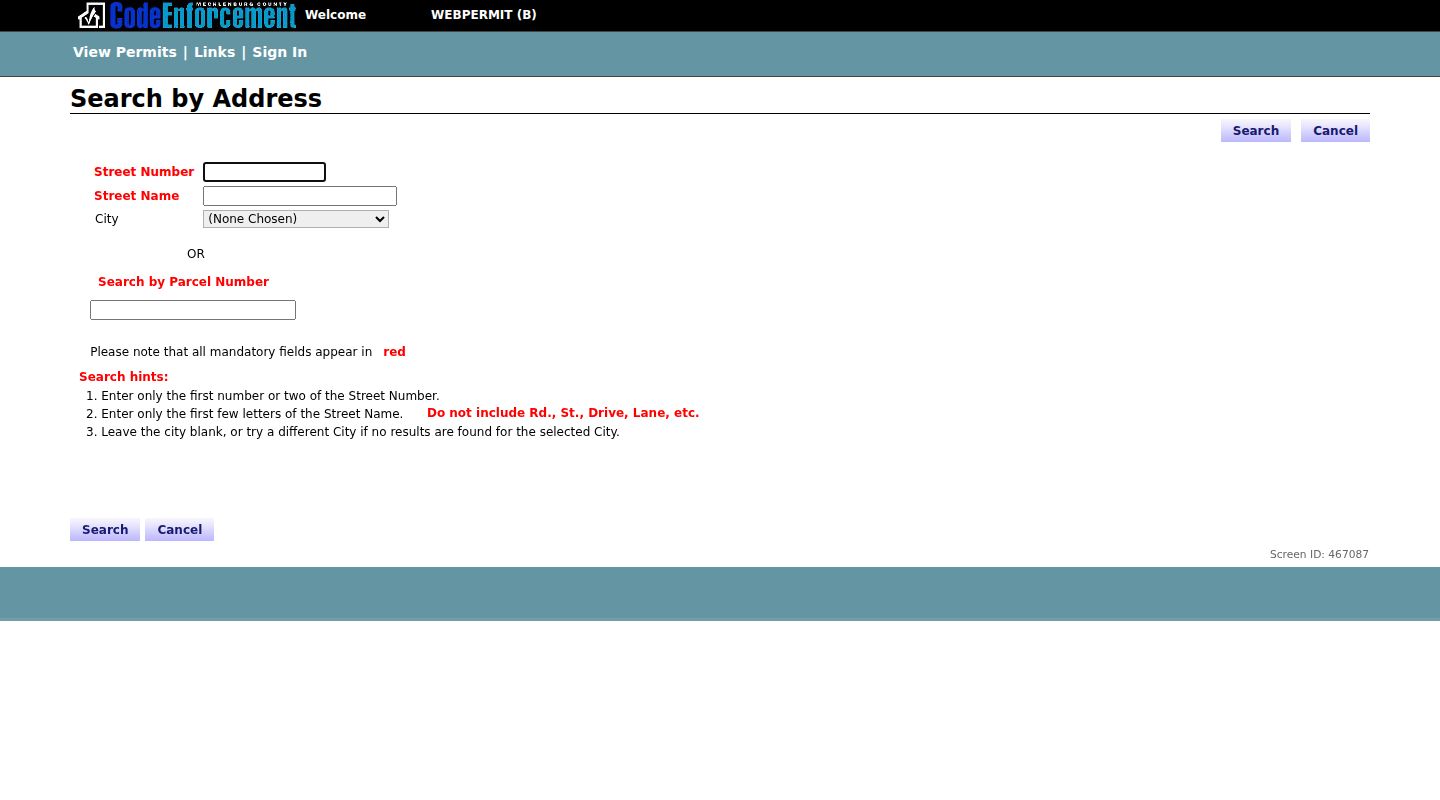Focus the Parcel Number input box
Screen dimensions: 1440x800
click(193, 310)
